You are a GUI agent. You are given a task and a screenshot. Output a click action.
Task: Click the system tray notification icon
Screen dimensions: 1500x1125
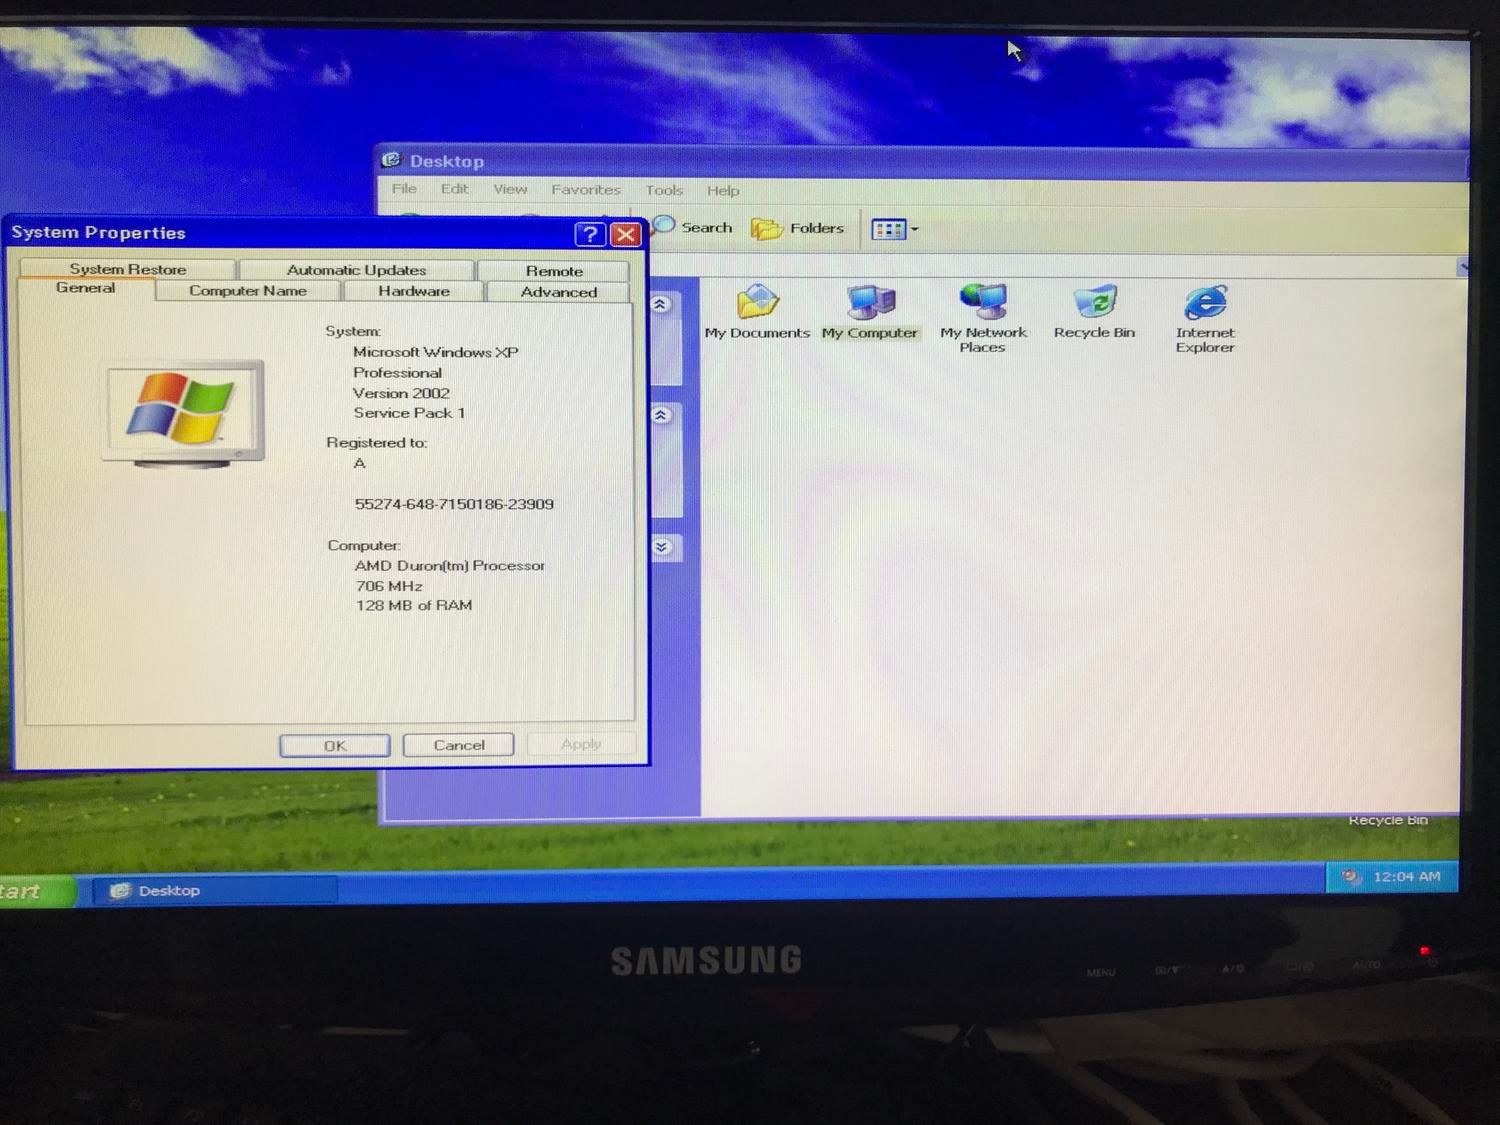[1351, 877]
